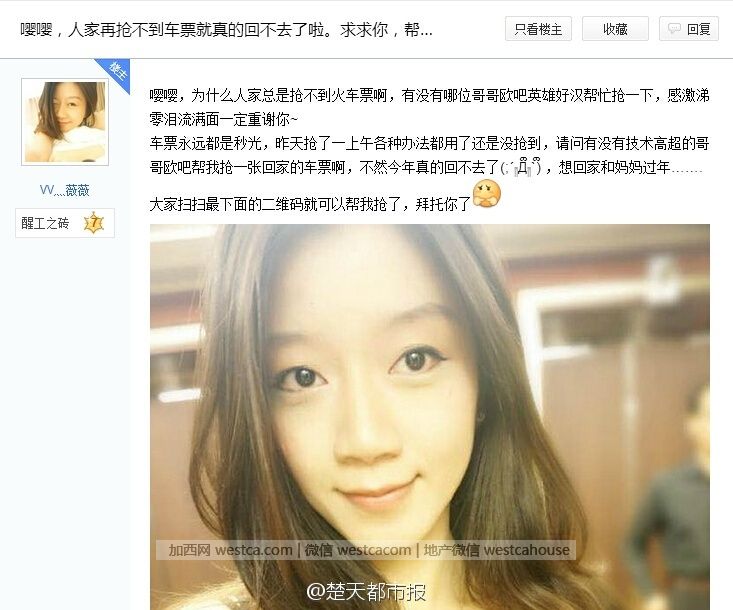Click the sad kaomoji emoticon in the text
This screenshot has width=733, height=610.
[x=520, y=167]
